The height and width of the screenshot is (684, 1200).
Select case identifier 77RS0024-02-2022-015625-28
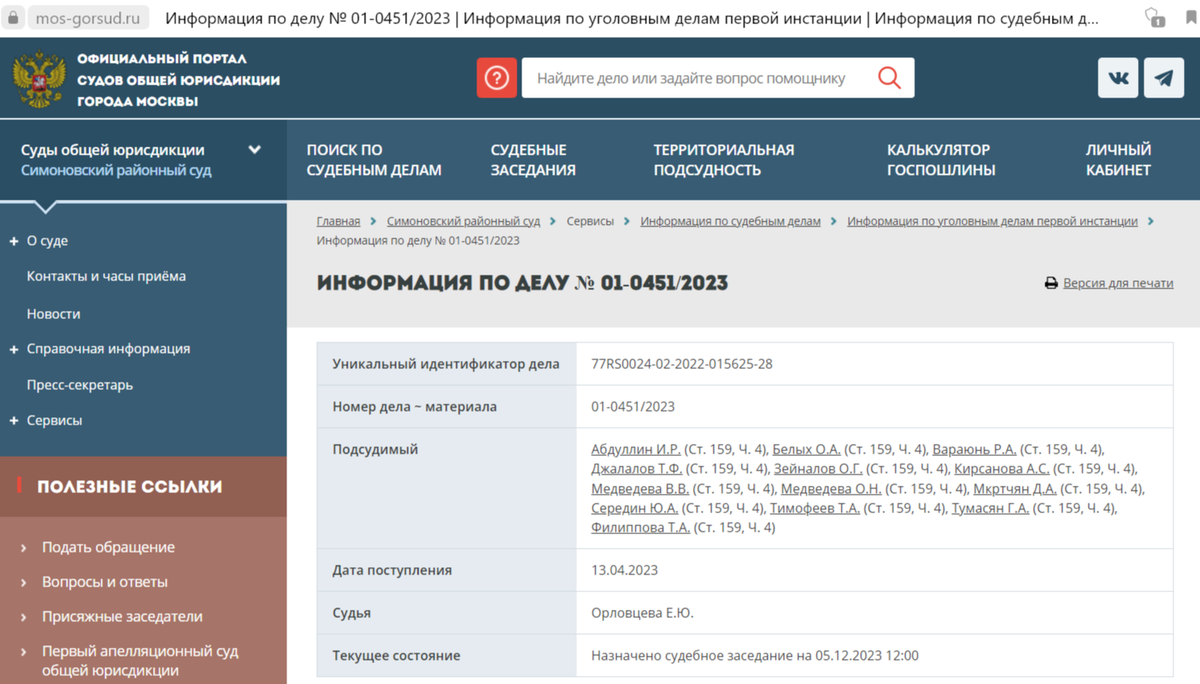tap(682, 364)
